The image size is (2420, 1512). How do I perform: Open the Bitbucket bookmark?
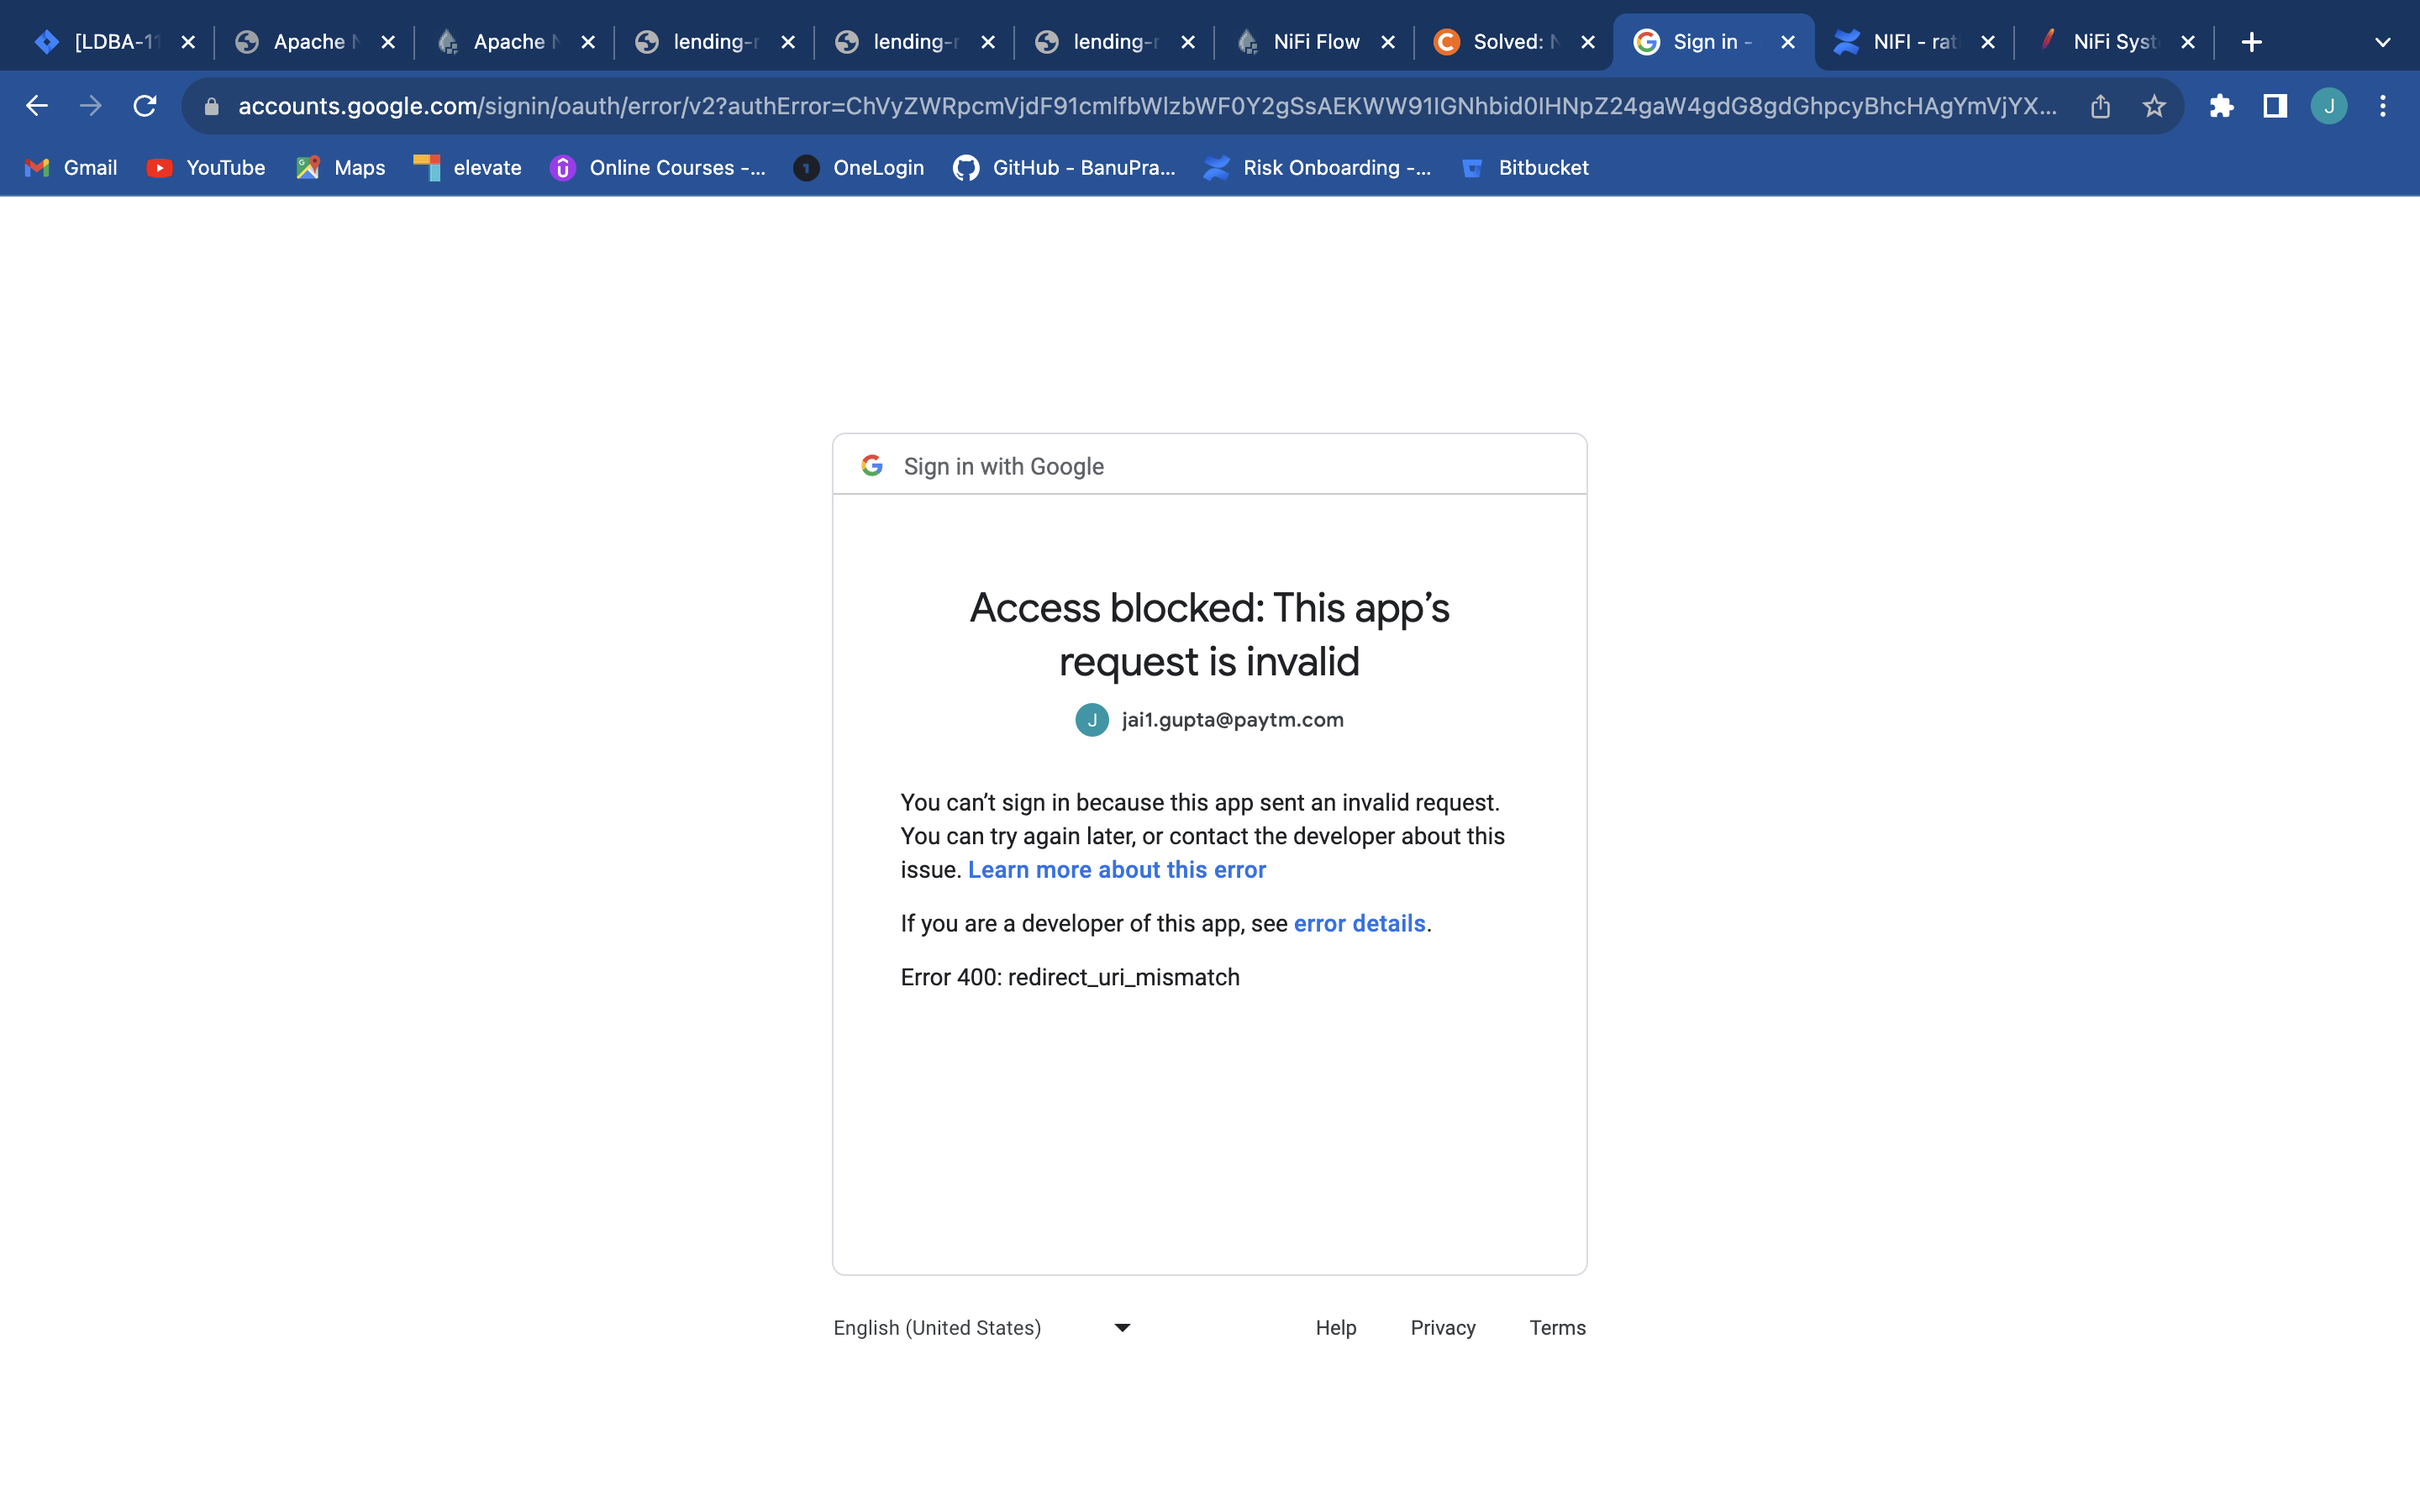pos(1525,168)
